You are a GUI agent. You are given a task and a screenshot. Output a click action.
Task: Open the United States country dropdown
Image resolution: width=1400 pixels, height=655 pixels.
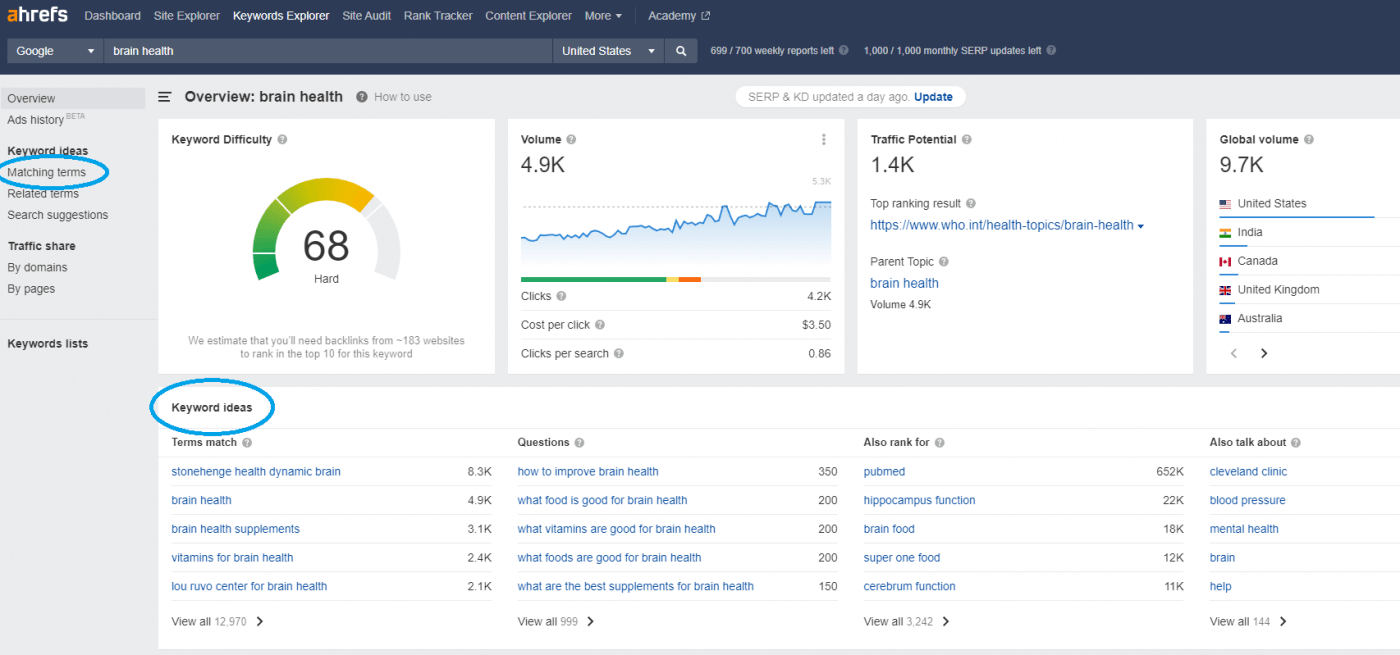tap(608, 51)
